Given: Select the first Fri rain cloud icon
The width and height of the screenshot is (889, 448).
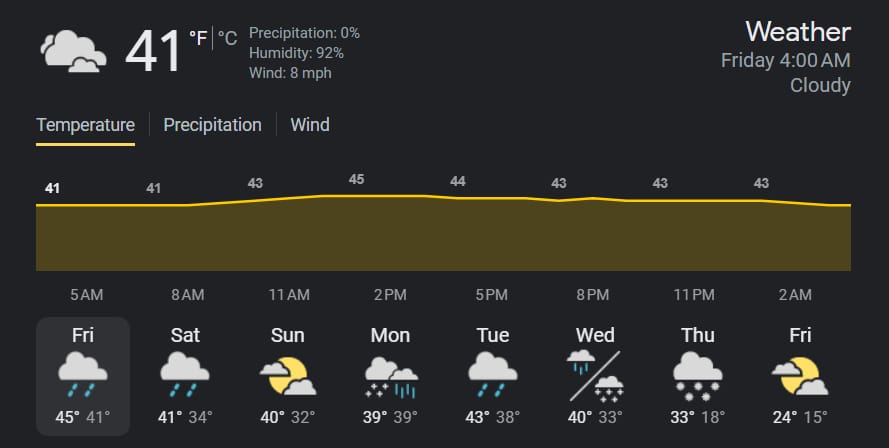Looking at the screenshot, I should tap(83, 374).
